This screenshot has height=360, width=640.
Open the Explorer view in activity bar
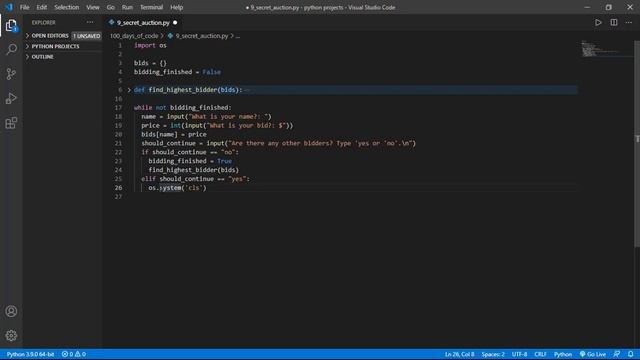click(x=11, y=26)
